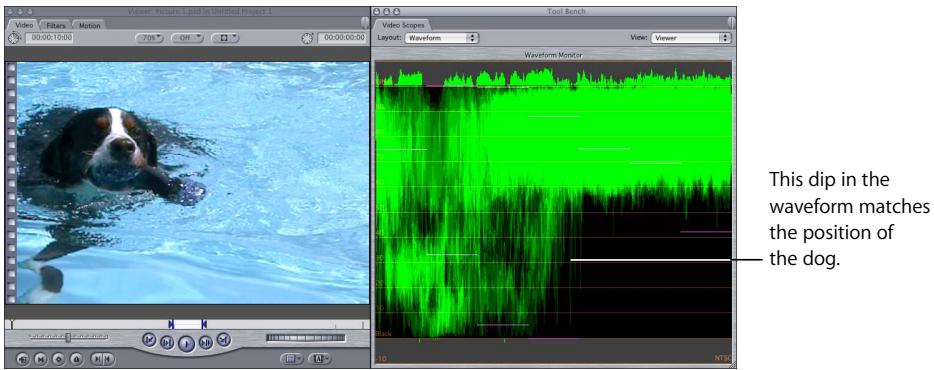This screenshot has height=370, width=934.
Task: Click the Viewer window drag handle
Action: (x=365, y=23)
